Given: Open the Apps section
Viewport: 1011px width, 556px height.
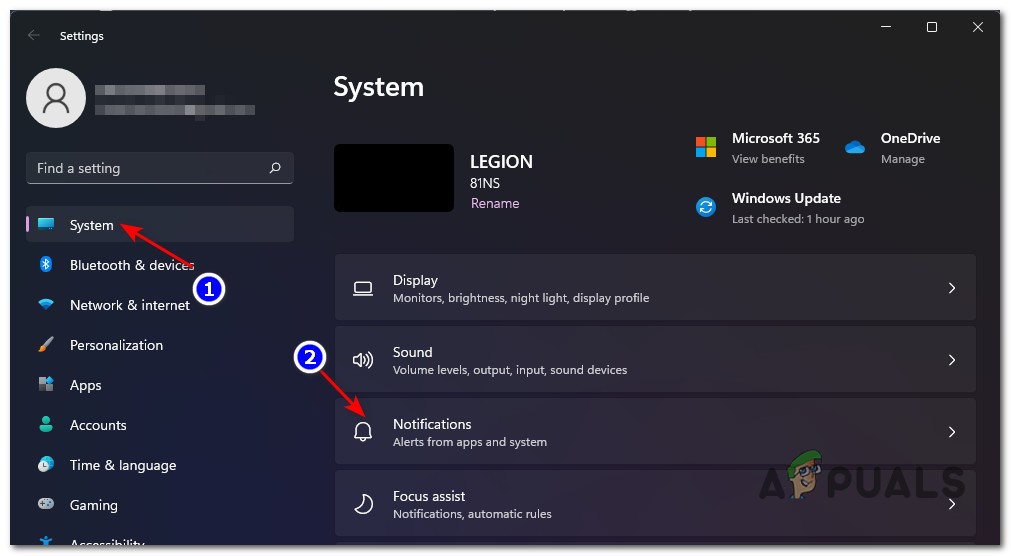Looking at the screenshot, I should tap(160, 384).
